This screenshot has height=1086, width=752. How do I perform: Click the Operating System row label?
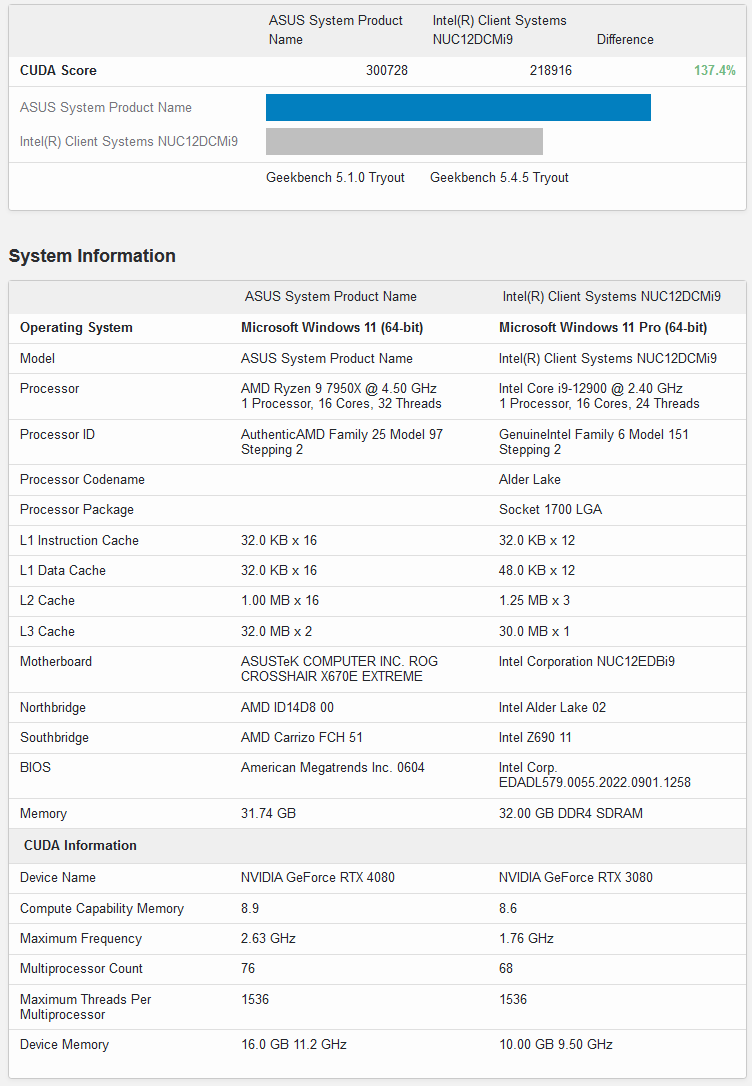click(x=76, y=328)
